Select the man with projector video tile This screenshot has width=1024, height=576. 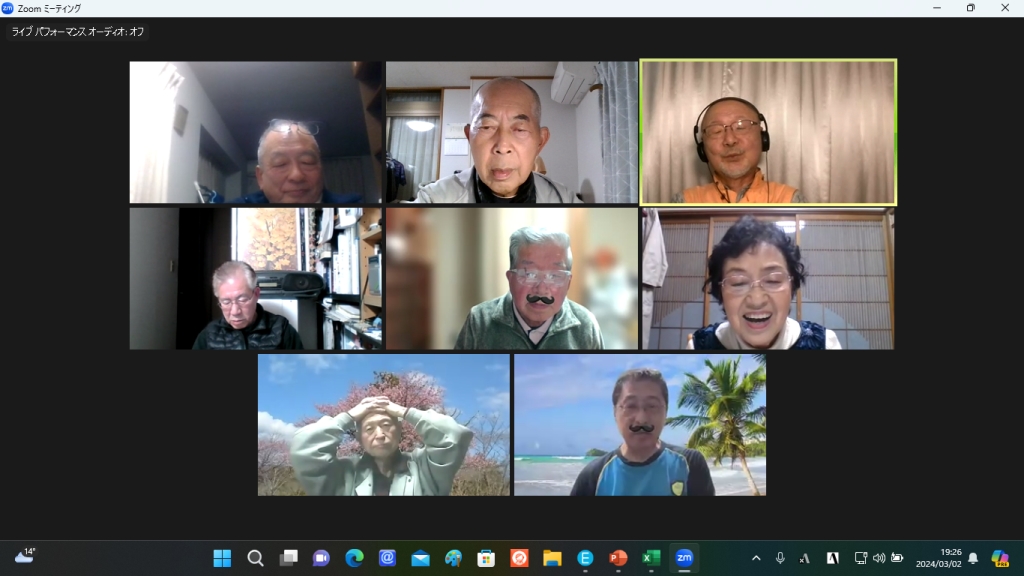[256, 279]
